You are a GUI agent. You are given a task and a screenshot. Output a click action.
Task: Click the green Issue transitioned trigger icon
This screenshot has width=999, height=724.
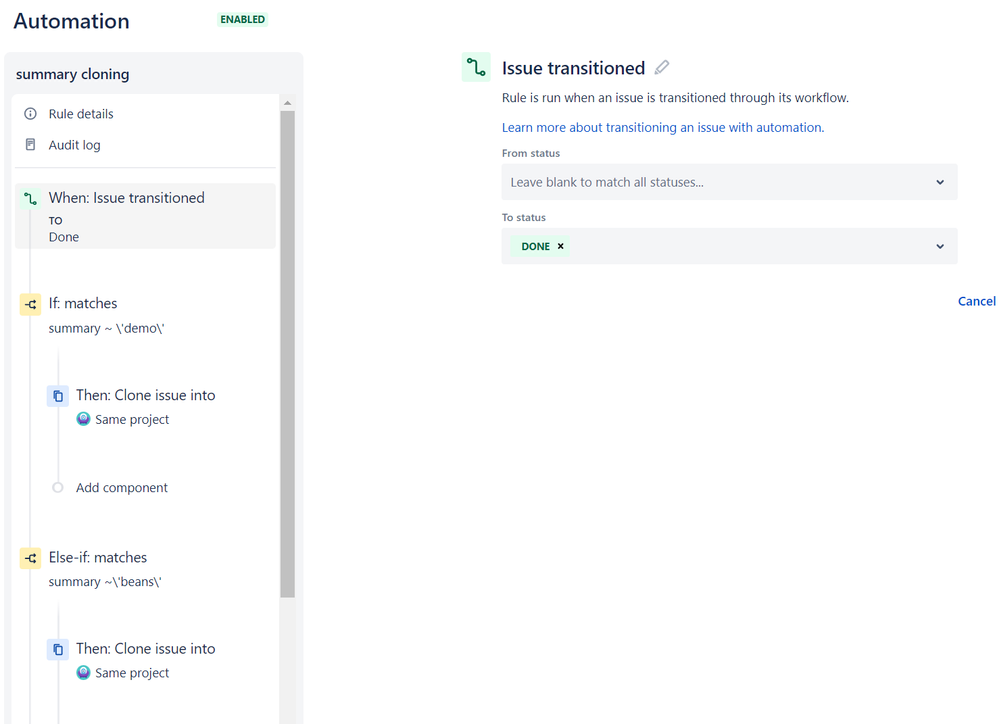click(x=474, y=67)
